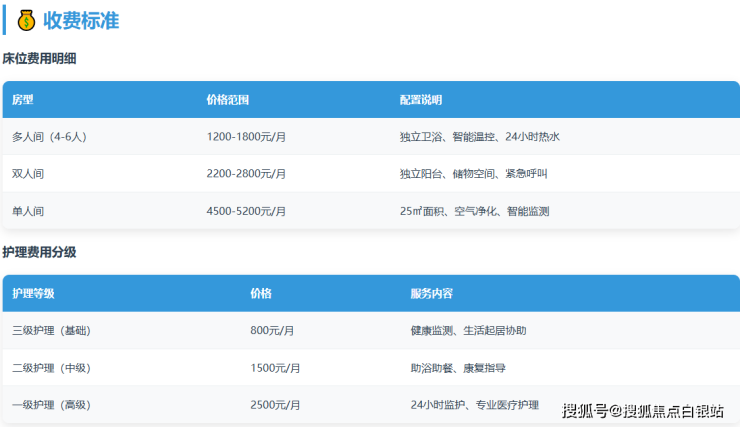740x427 pixels.
Task: Select the 单人间 room type cell
Action: [28, 211]
